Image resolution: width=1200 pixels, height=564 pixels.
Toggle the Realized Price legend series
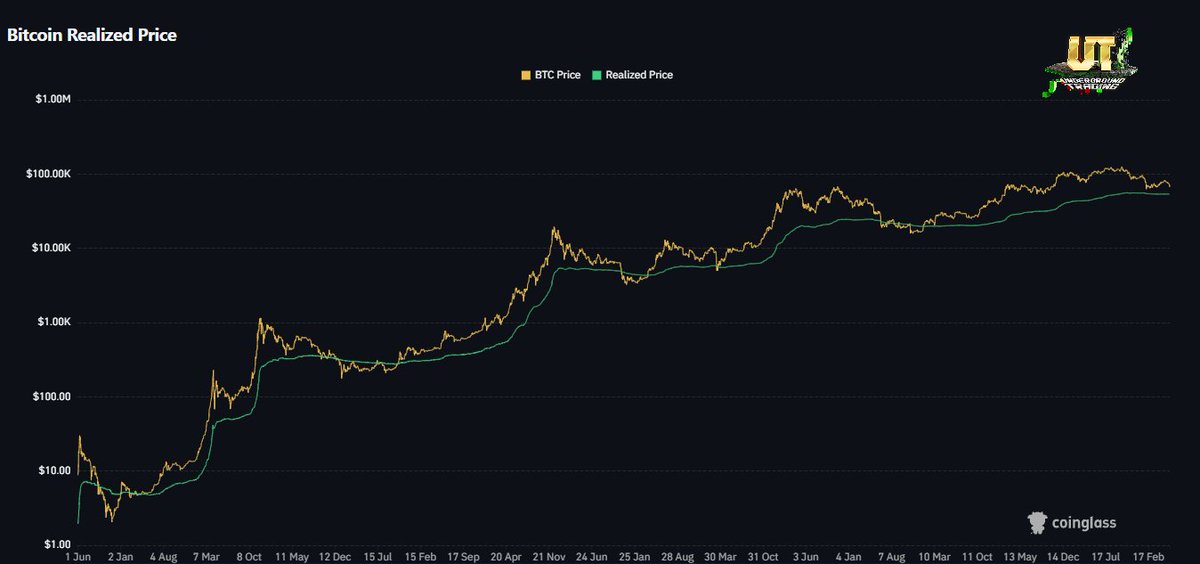click(633, 75)
